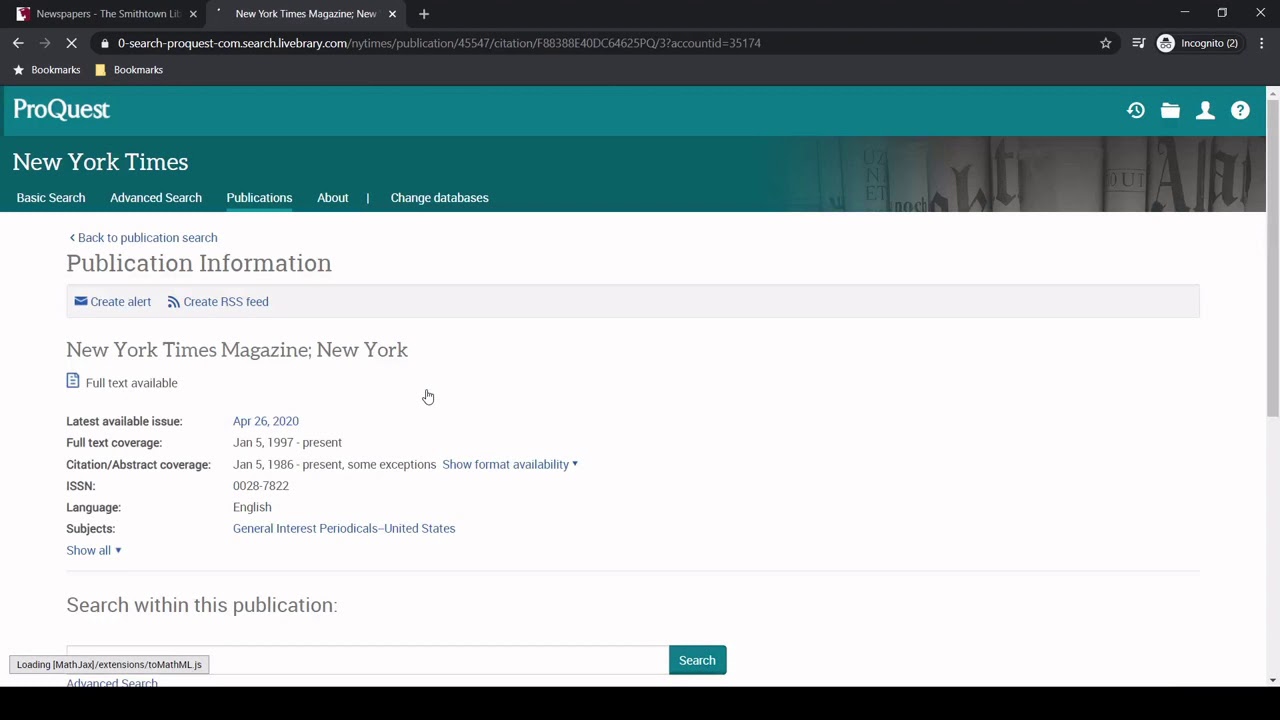Open the selected items folder icon
Image resolution: width=1280 pixels, height=720 pixels.
point(1170,111)
